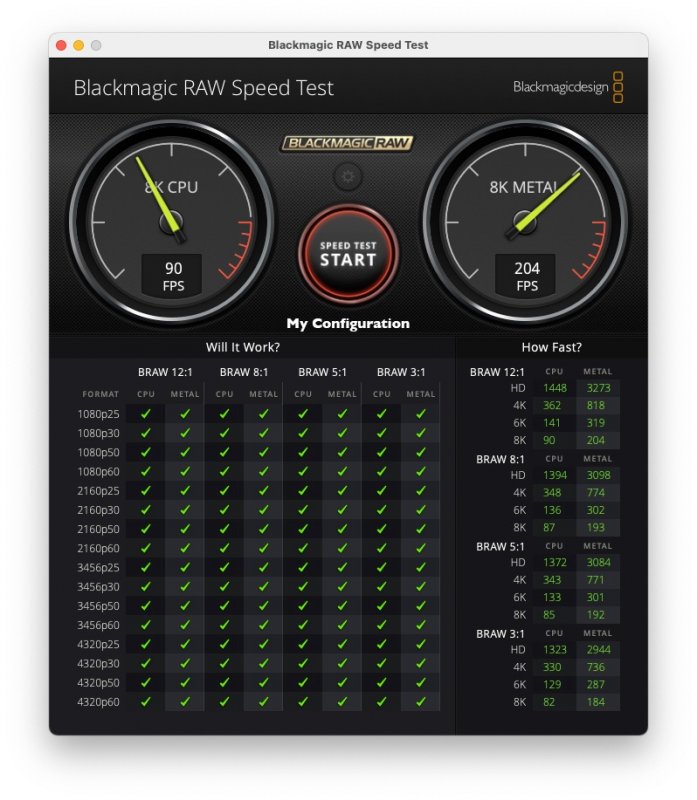Viewport: 697px width, 800px height.
Task: Click BRAW 8:1 4K METAL value 774
Action: (595, 493)
